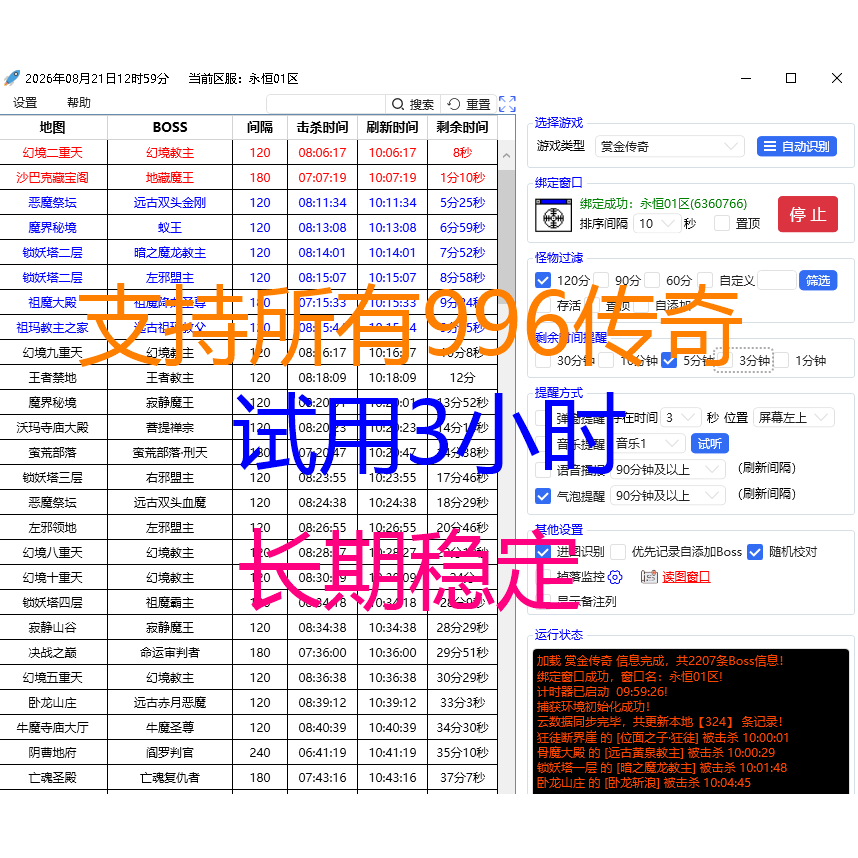The image size is (858, 858).
Task: Select the 阎罗判官 boss cell
Action: click(170, 752)
